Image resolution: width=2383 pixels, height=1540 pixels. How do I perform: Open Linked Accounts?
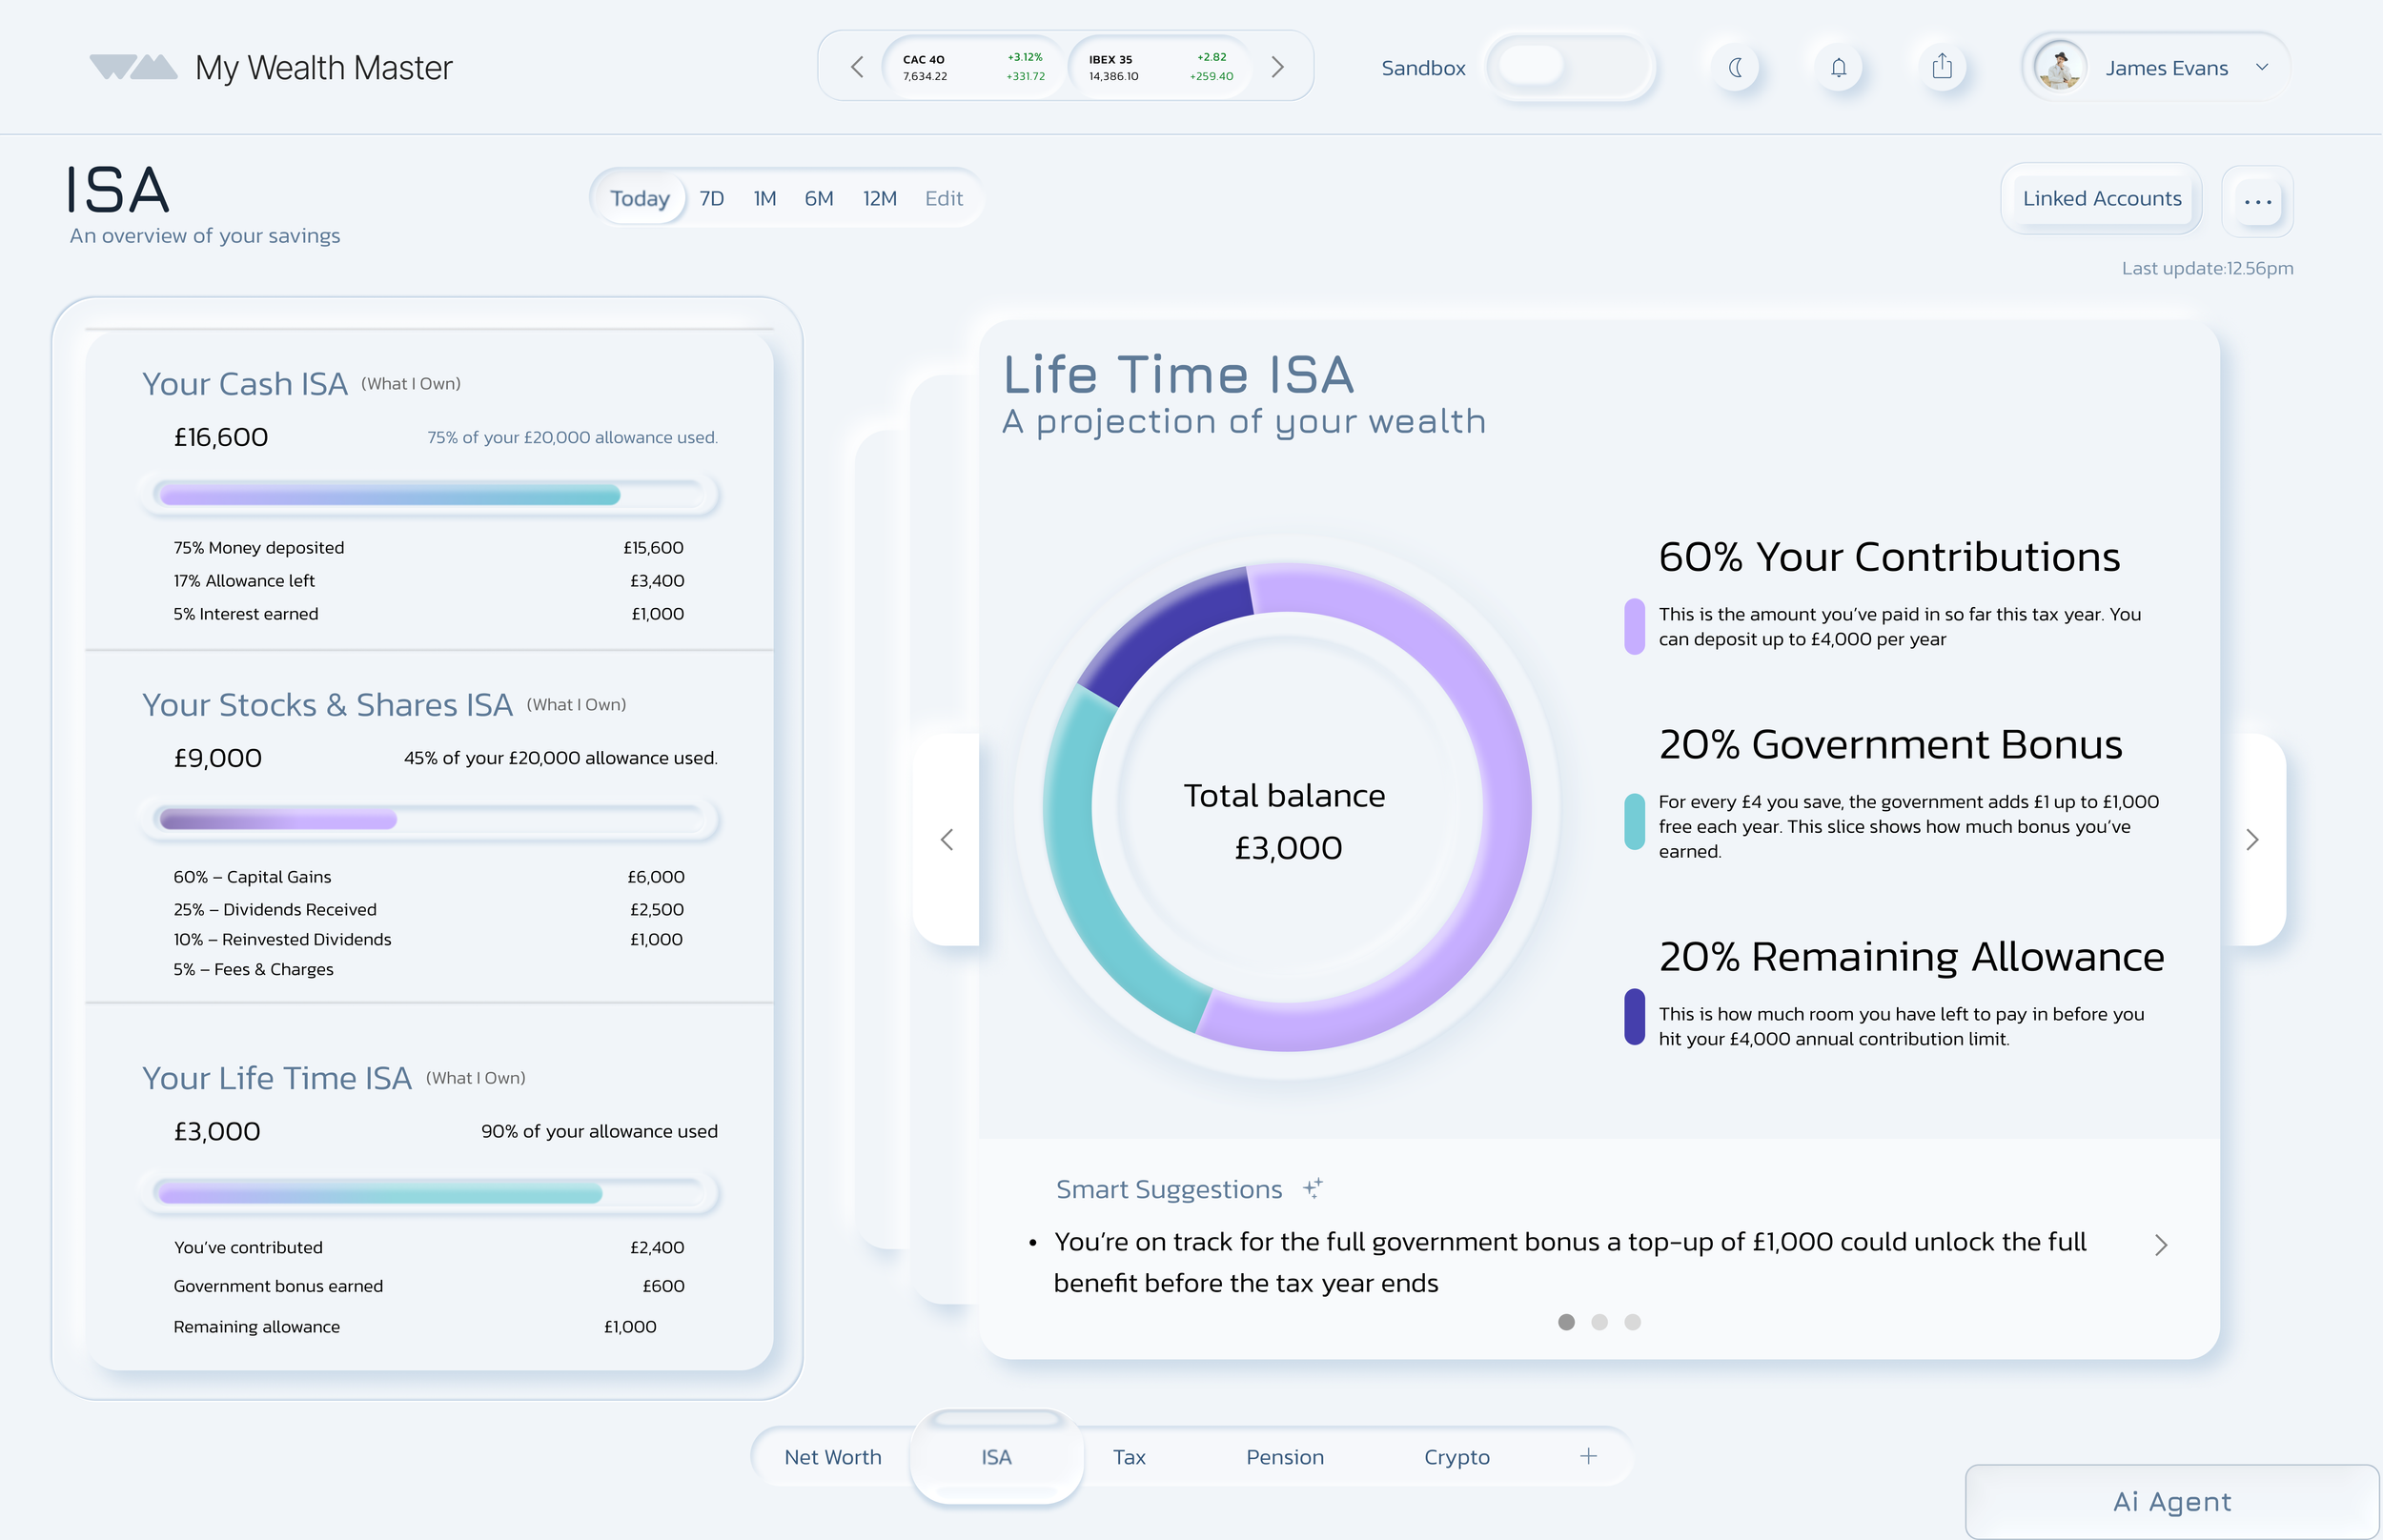coord(2101,199)
